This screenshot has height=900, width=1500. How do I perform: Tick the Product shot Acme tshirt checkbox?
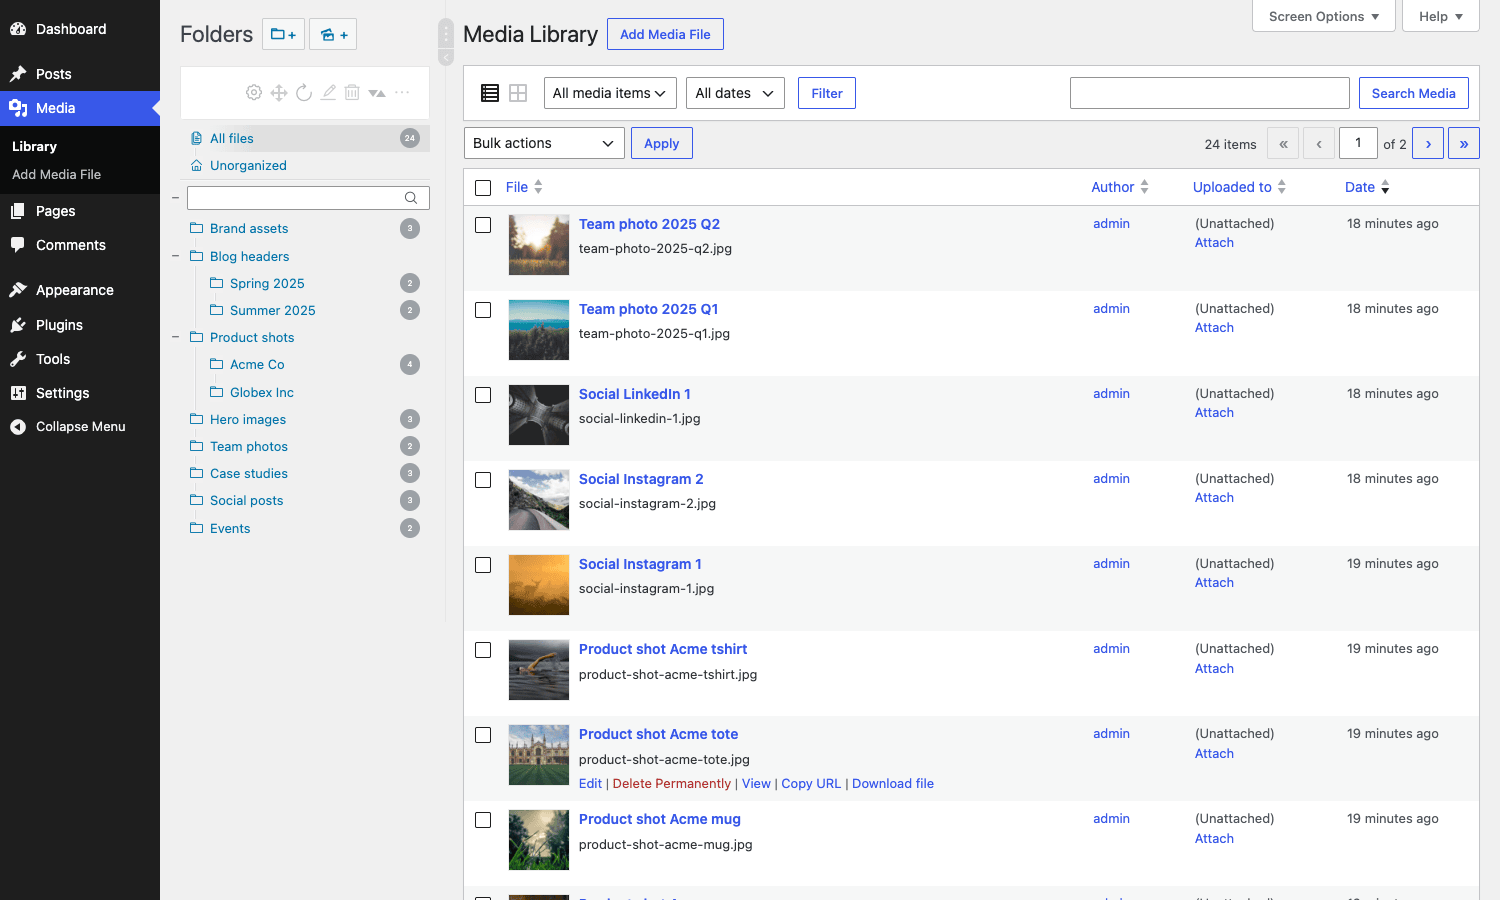point(483,650)
